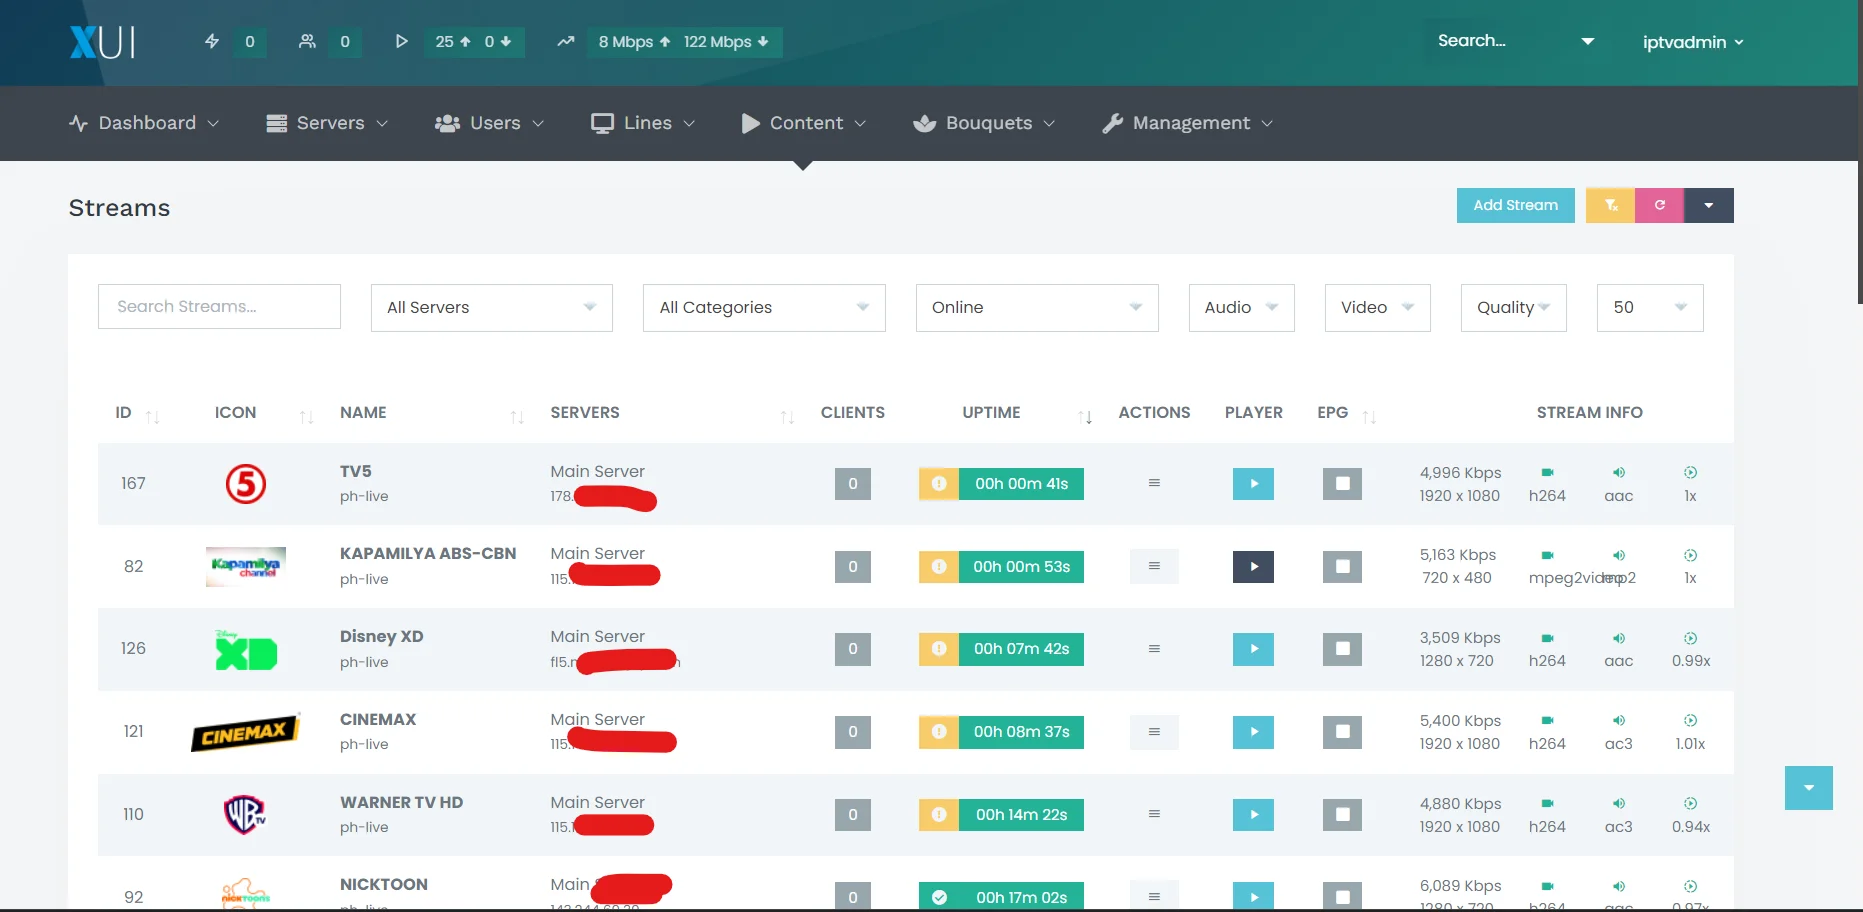Click the yellow clear filters button

[x=1611, y=205]
